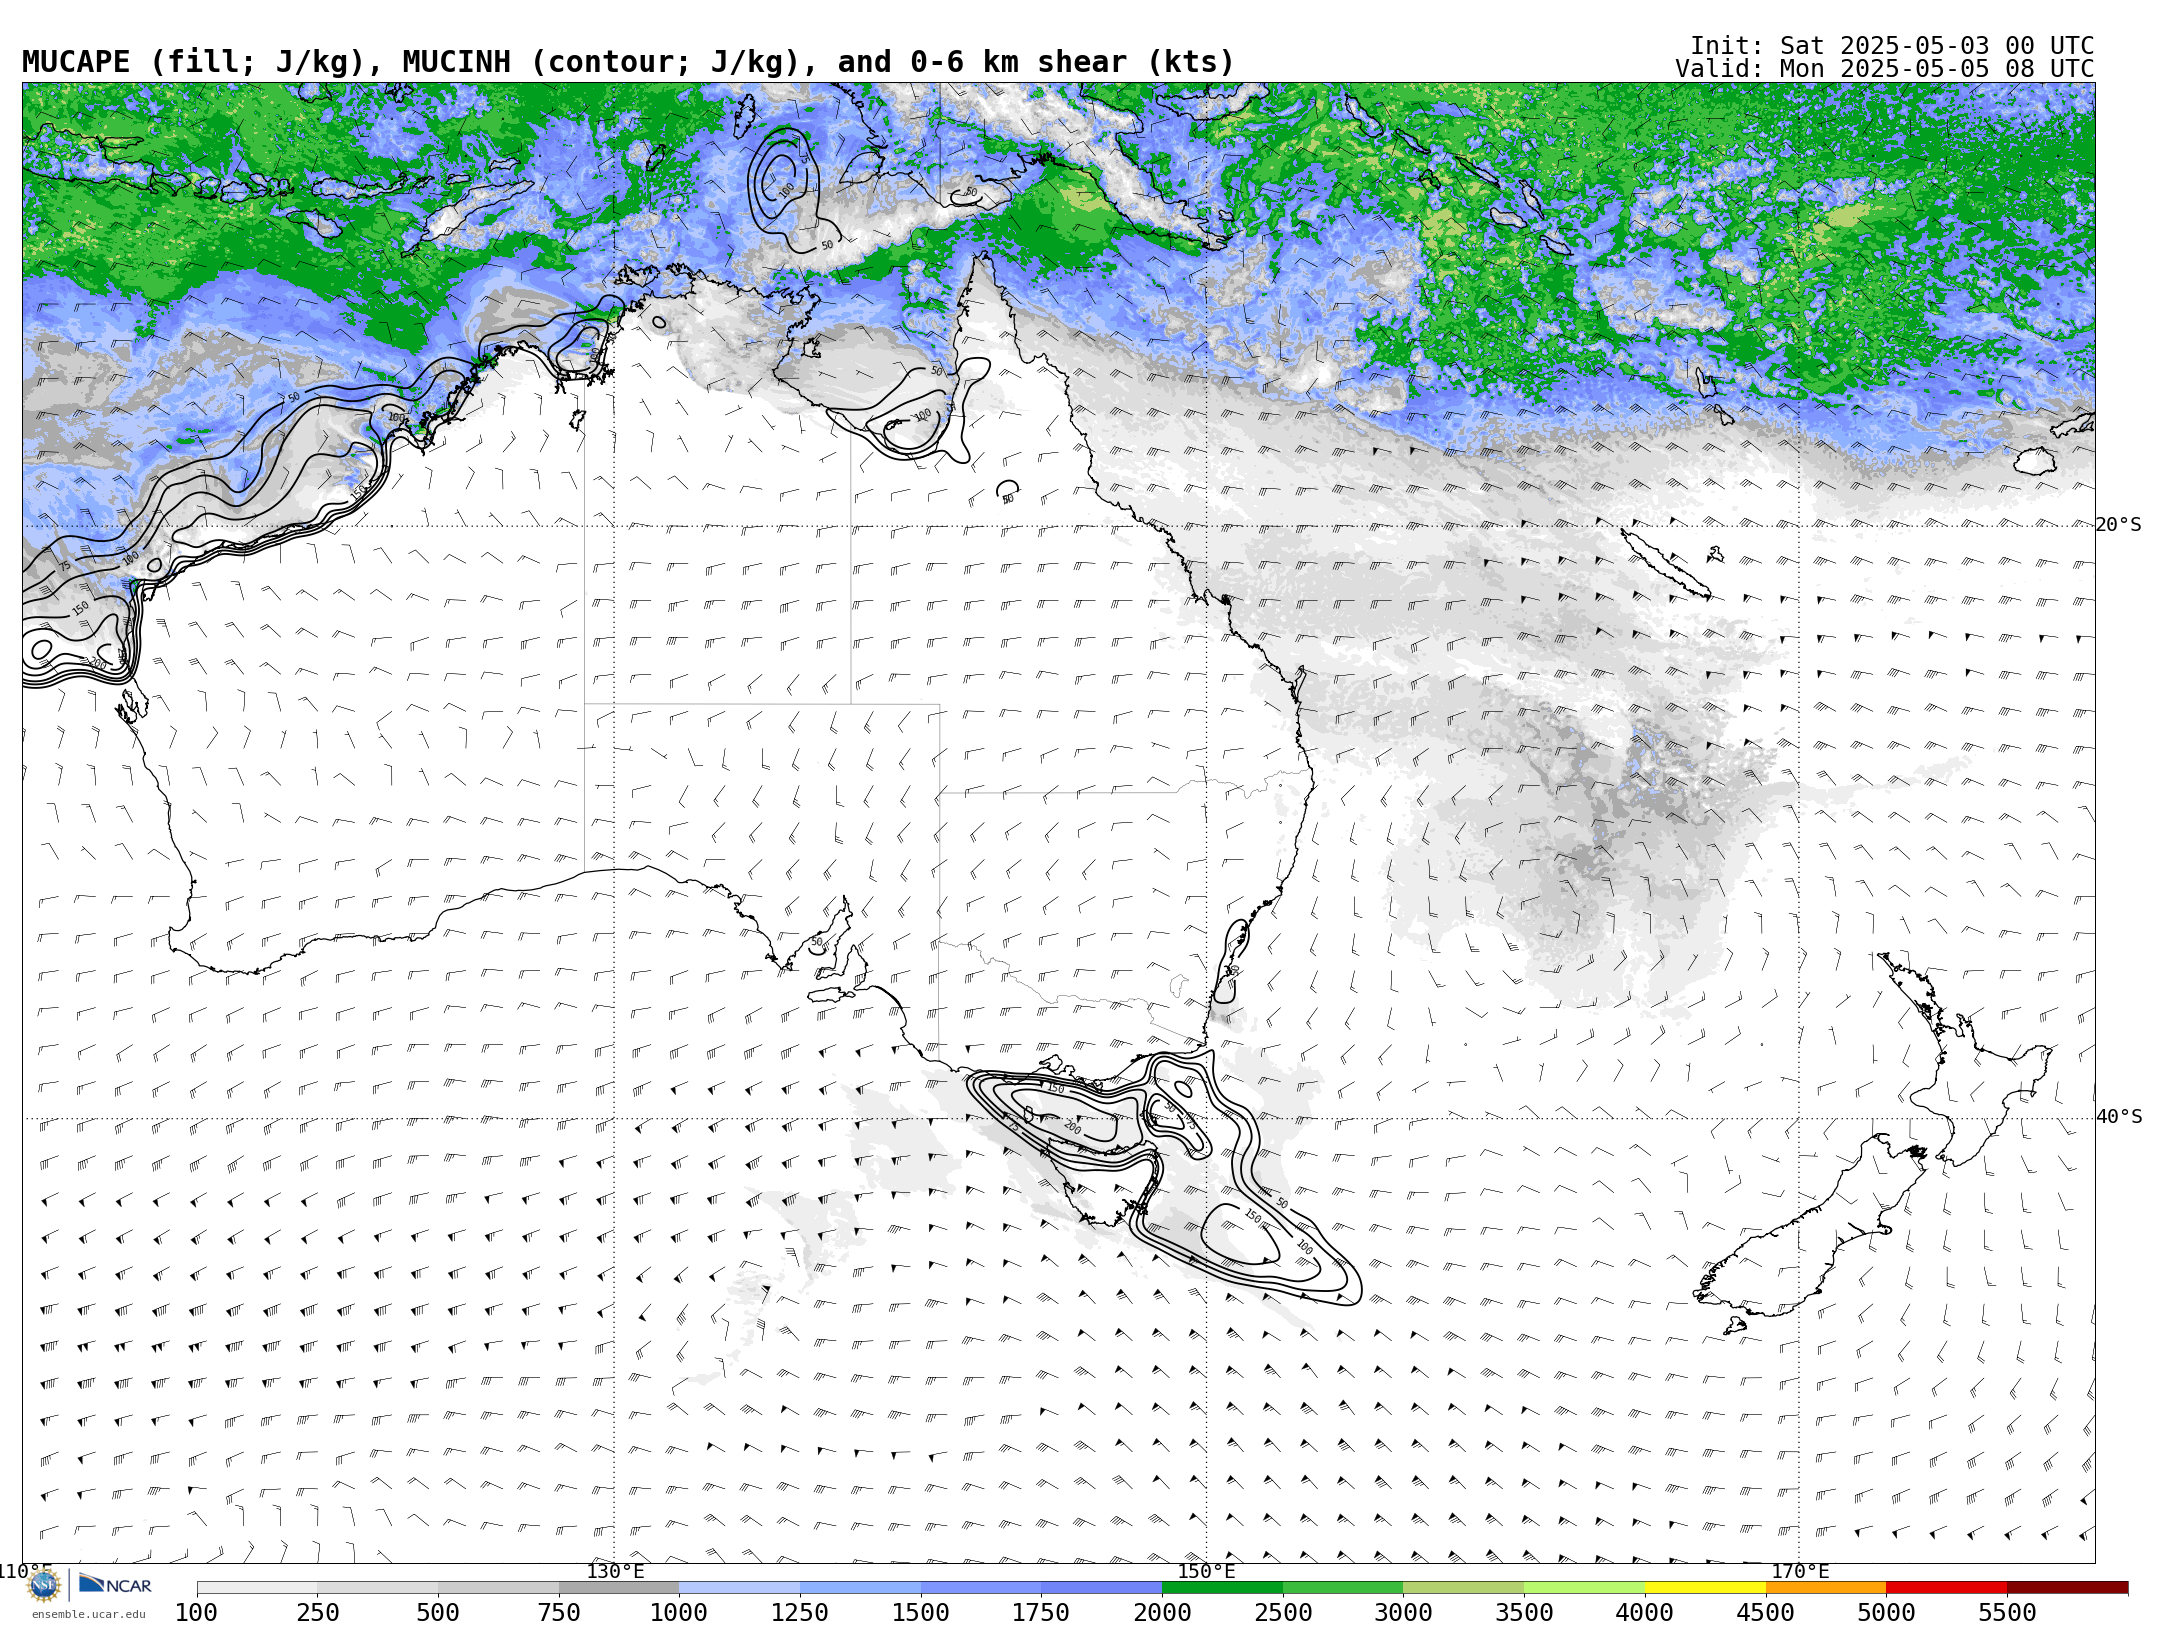2160x1626 pixels.
Task: Click the yellow 4000 colorbar swatch
Action: click(1705, 1588)
